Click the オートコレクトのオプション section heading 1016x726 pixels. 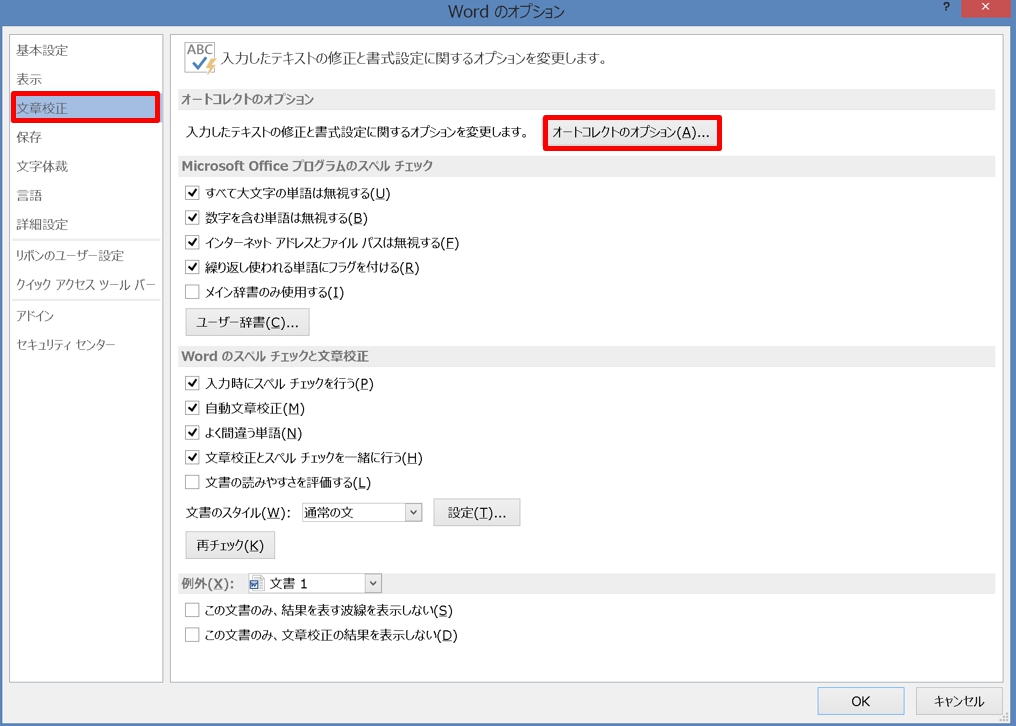pyautogui.click(x=248, y=99)
